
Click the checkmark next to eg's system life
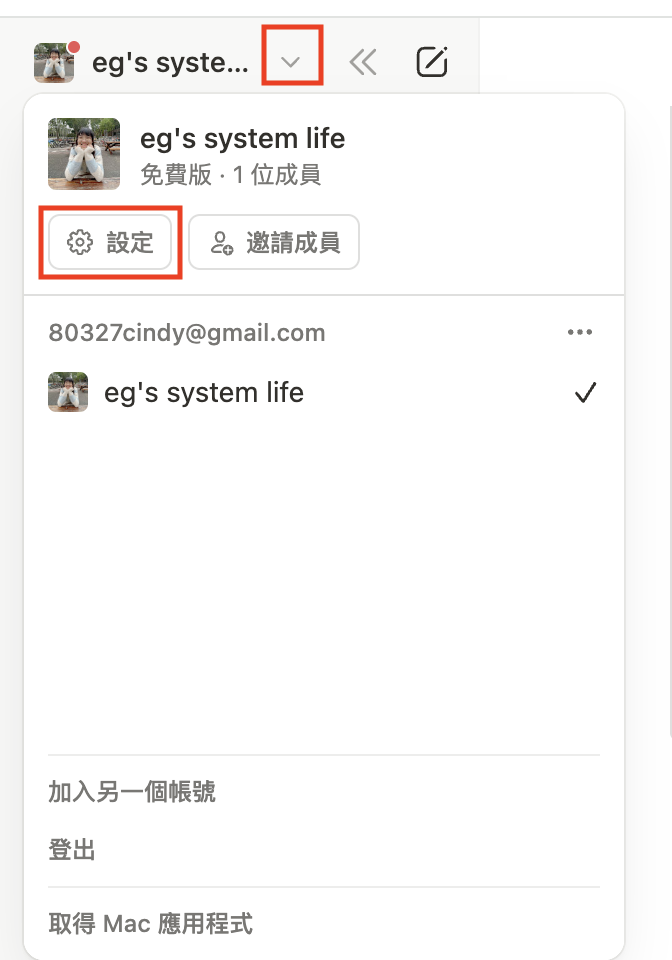click(x=585, y=393)
